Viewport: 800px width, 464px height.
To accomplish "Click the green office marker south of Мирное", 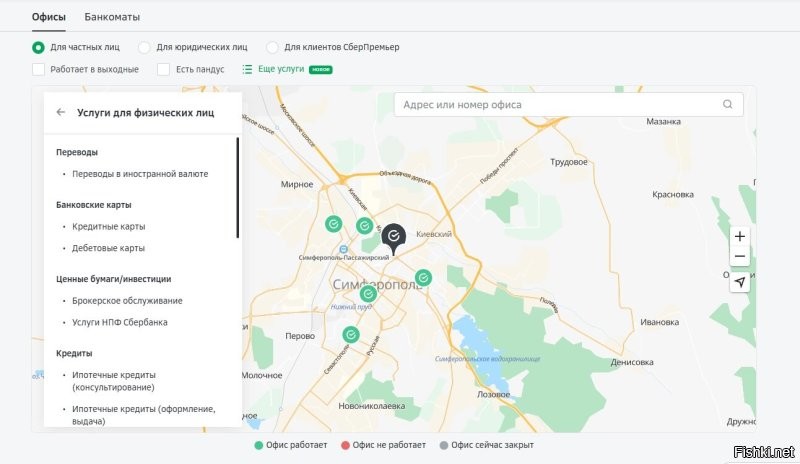I will click(x=334, y=224).
